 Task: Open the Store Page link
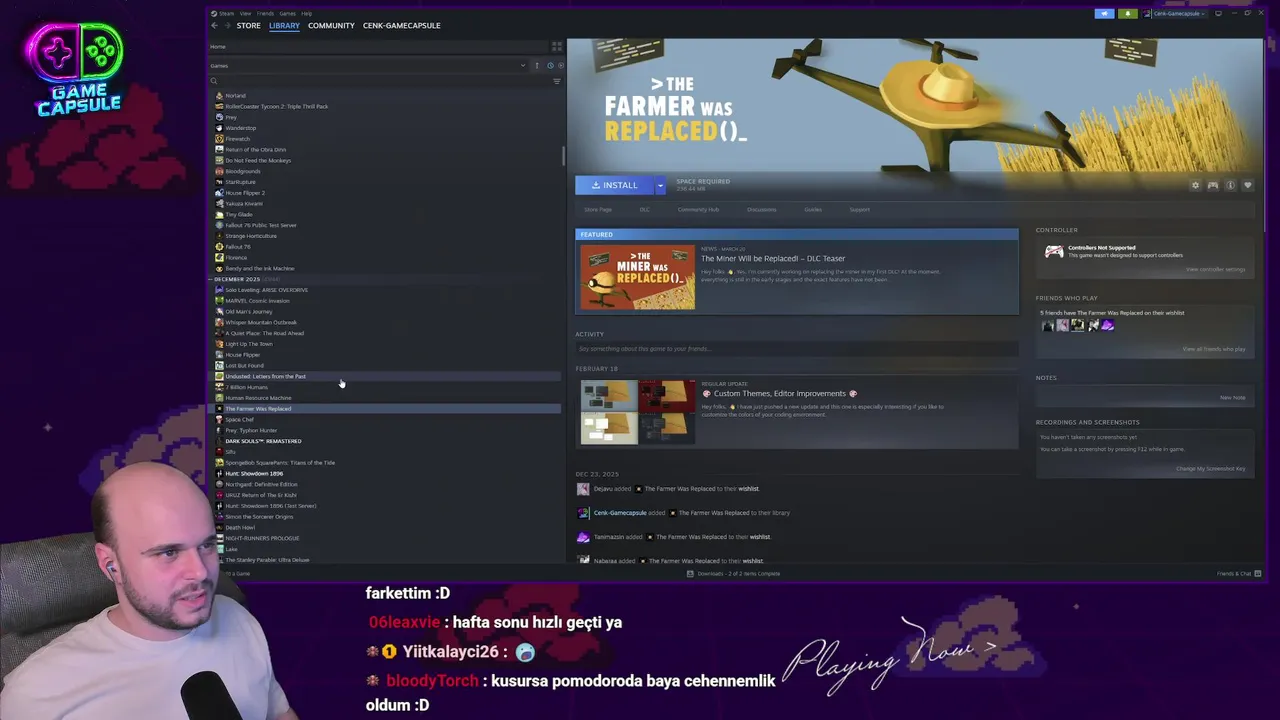[x=598, y=210]
